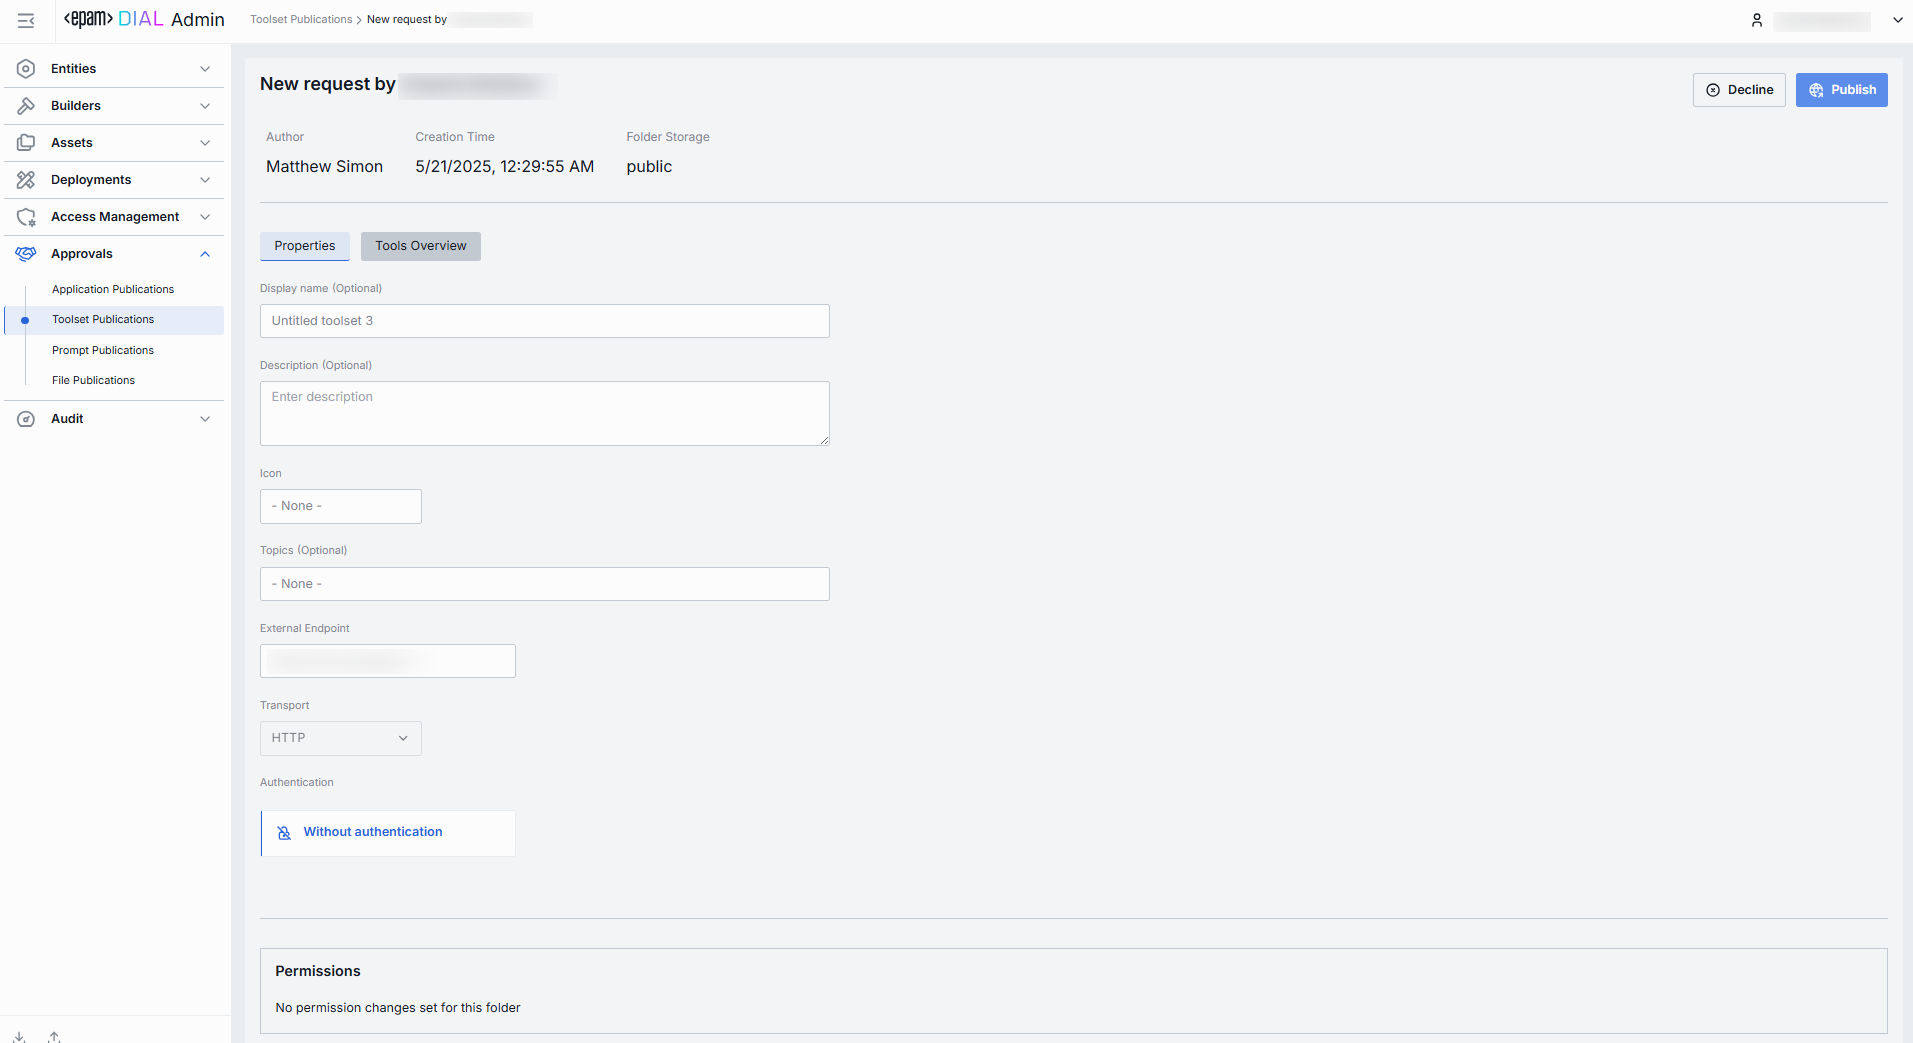Open the Topics dropdown field
Viewport: 1913px width, 1043px height.
coord(544,584)
